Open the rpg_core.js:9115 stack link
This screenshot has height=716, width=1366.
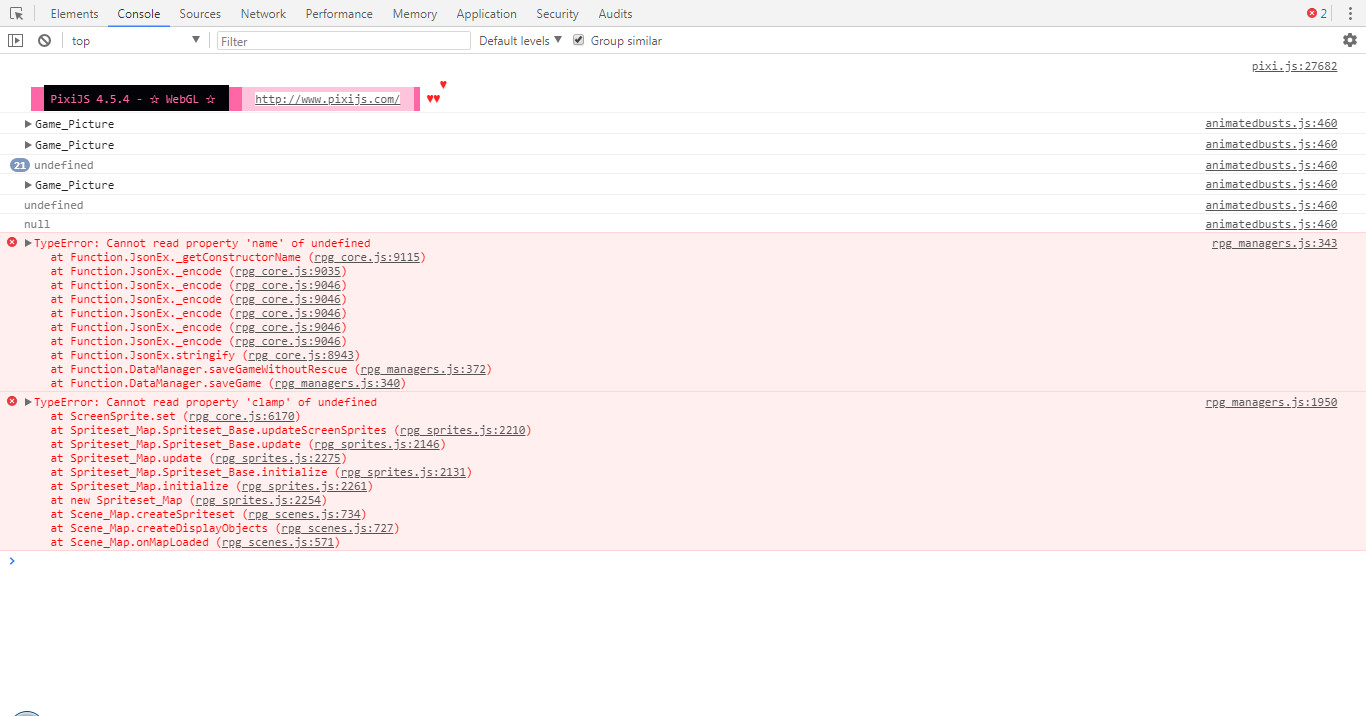366,257
